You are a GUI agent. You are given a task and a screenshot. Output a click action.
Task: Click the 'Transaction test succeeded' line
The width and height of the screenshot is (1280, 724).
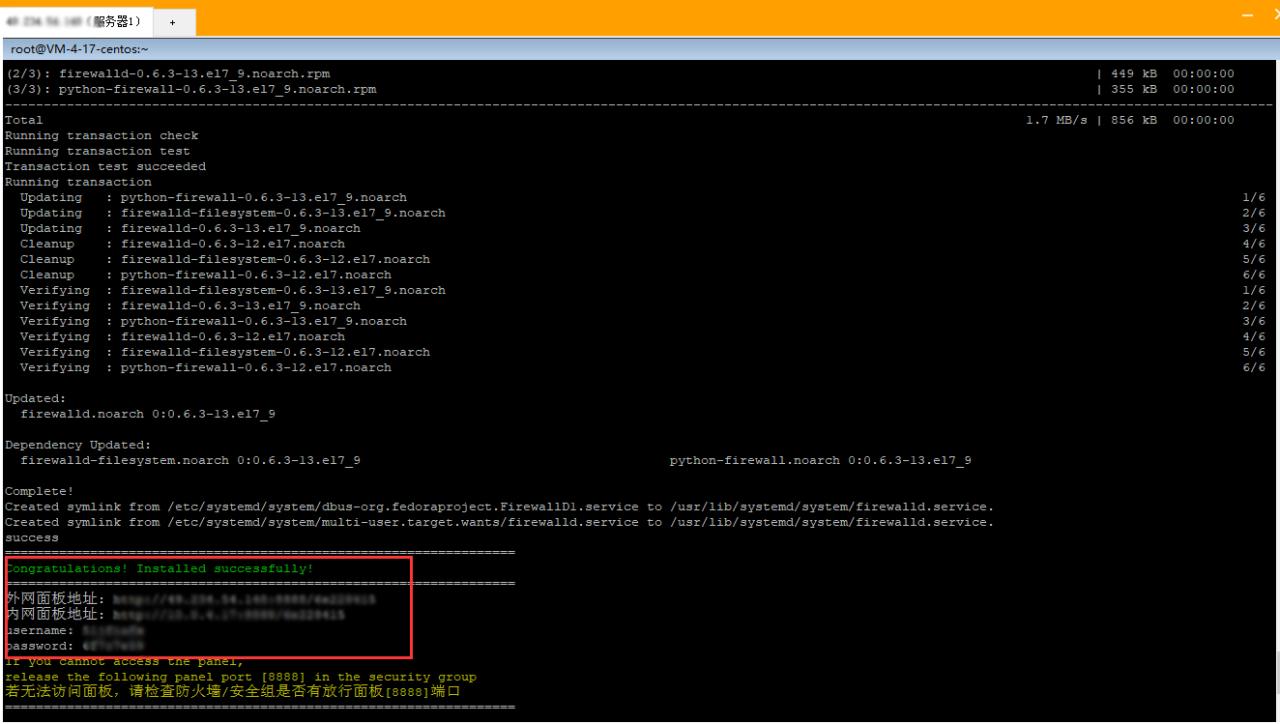pyautogui.click(x=105, y=166)
